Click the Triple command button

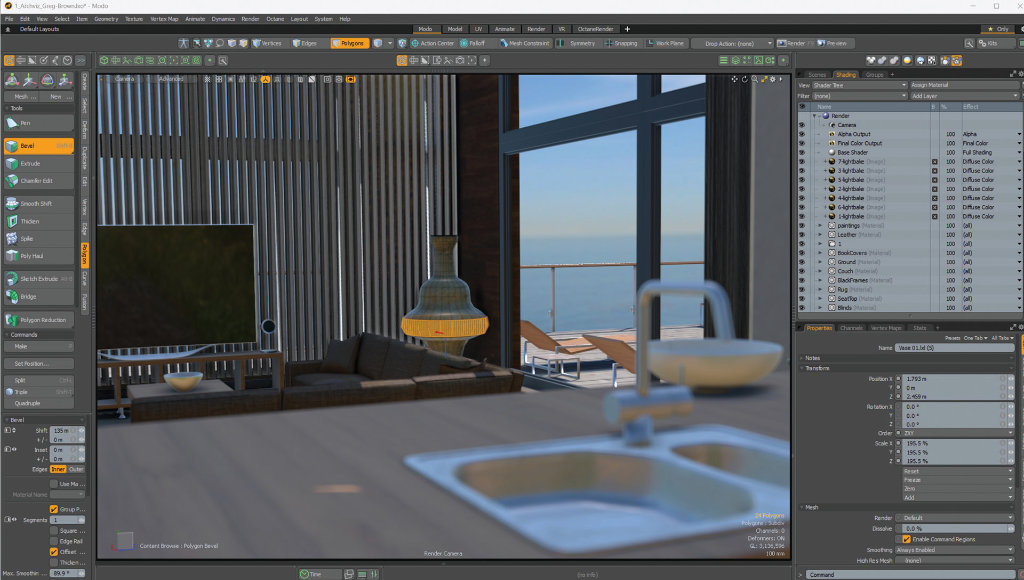39,392
